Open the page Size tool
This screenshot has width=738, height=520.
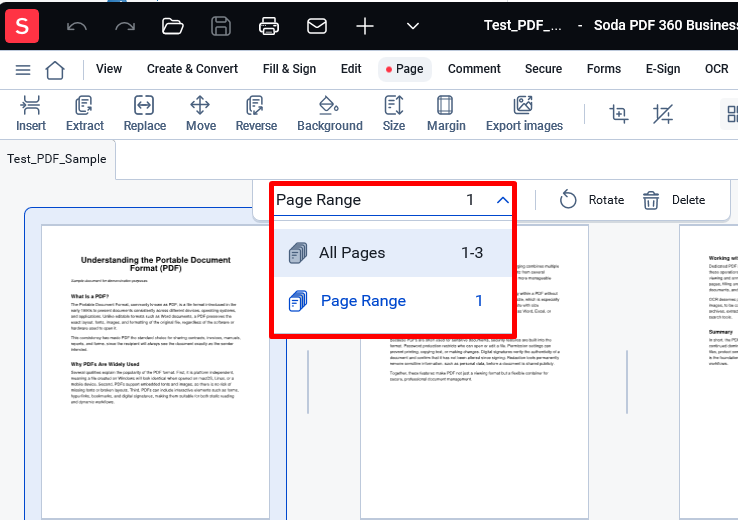[394, 113]
